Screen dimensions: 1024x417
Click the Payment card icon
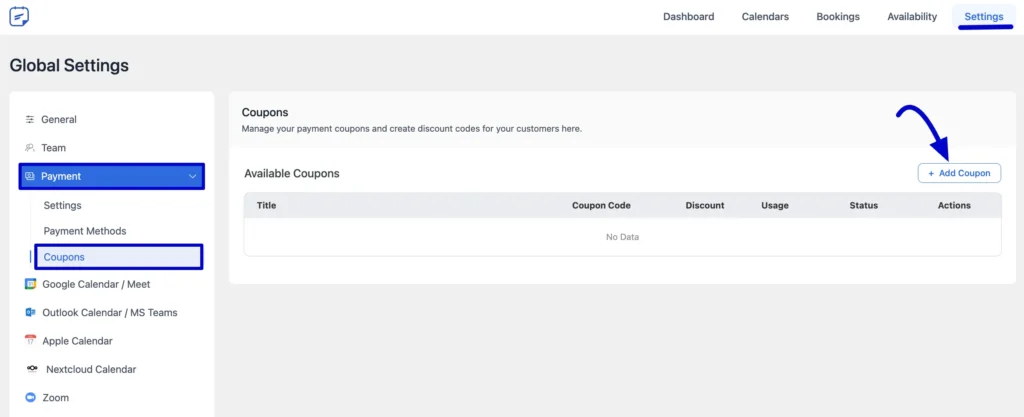30,176
